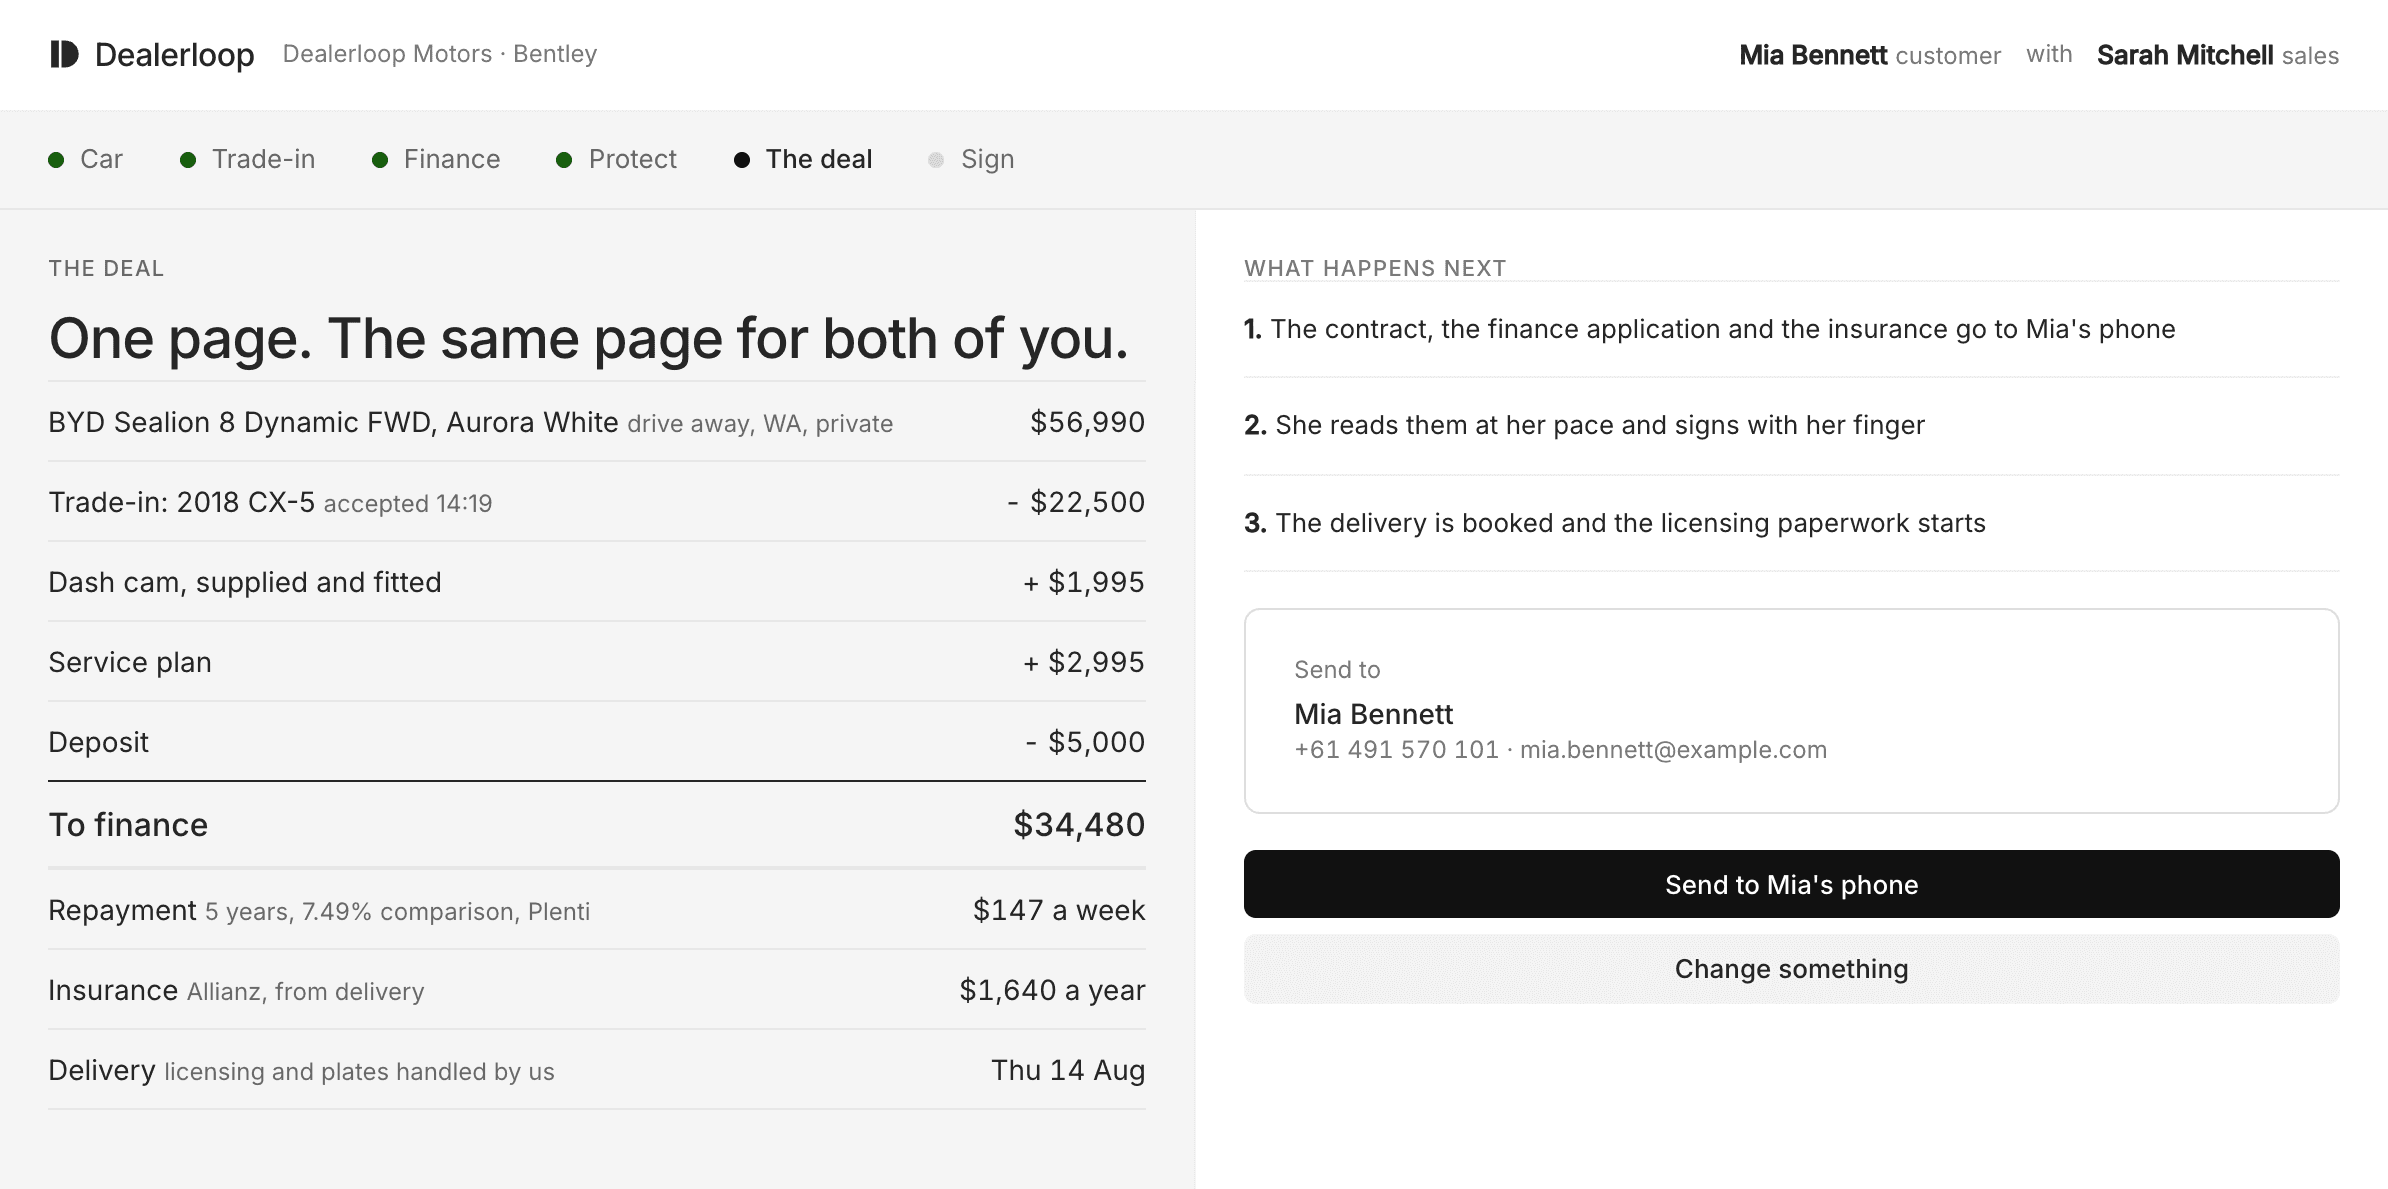Select the Deposit line
This screenshot has width=2388, height=1189.
click(597, 742)
